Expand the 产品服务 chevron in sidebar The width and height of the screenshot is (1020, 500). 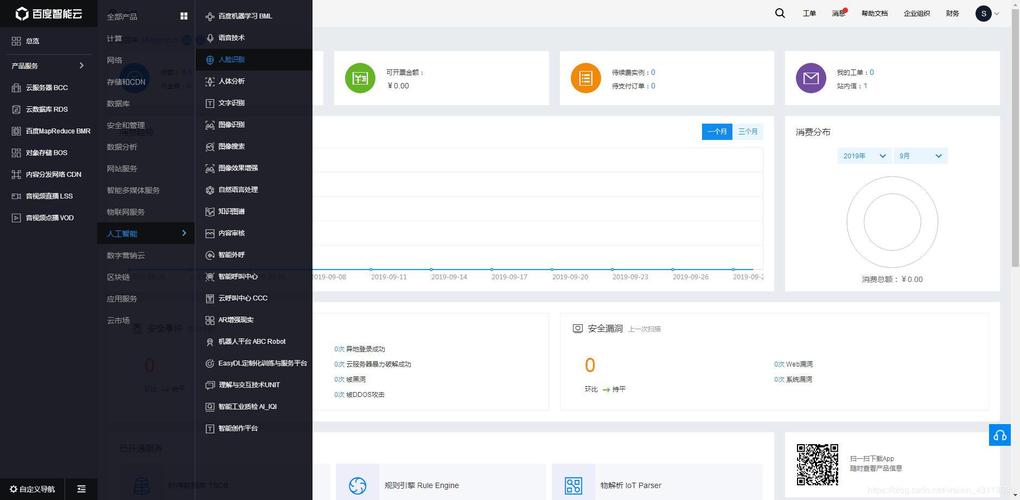point(81,66)
